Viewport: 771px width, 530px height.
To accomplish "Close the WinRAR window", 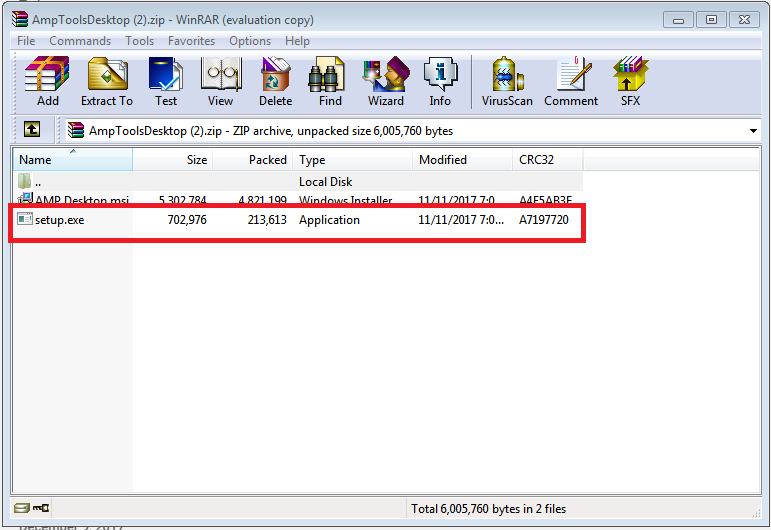I will pos(744,20).
